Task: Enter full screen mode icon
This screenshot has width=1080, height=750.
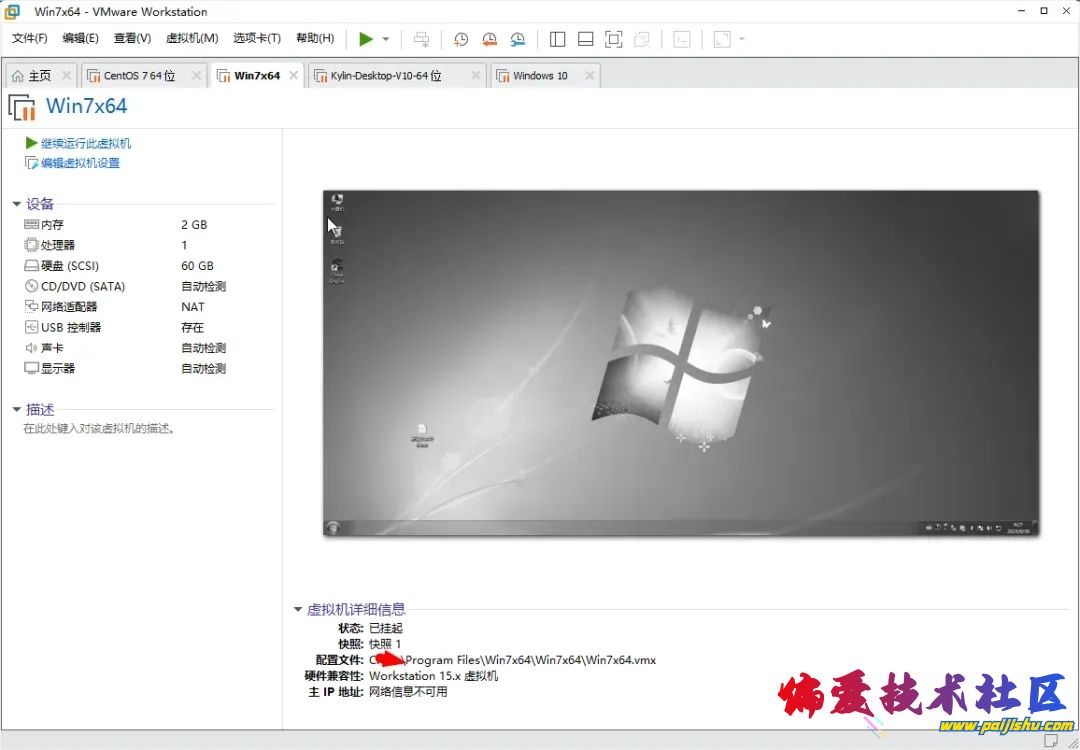Action: point(614,39)
